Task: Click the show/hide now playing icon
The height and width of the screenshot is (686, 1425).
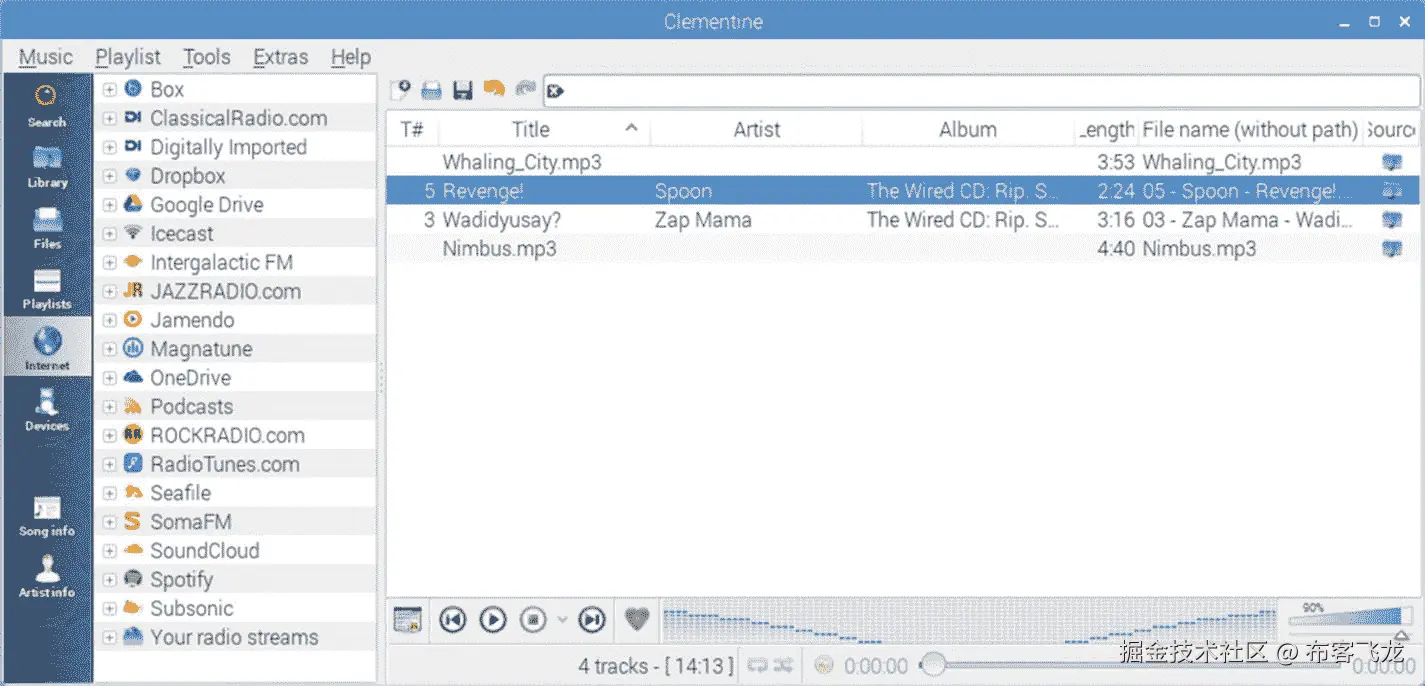Action: (408, 620)
